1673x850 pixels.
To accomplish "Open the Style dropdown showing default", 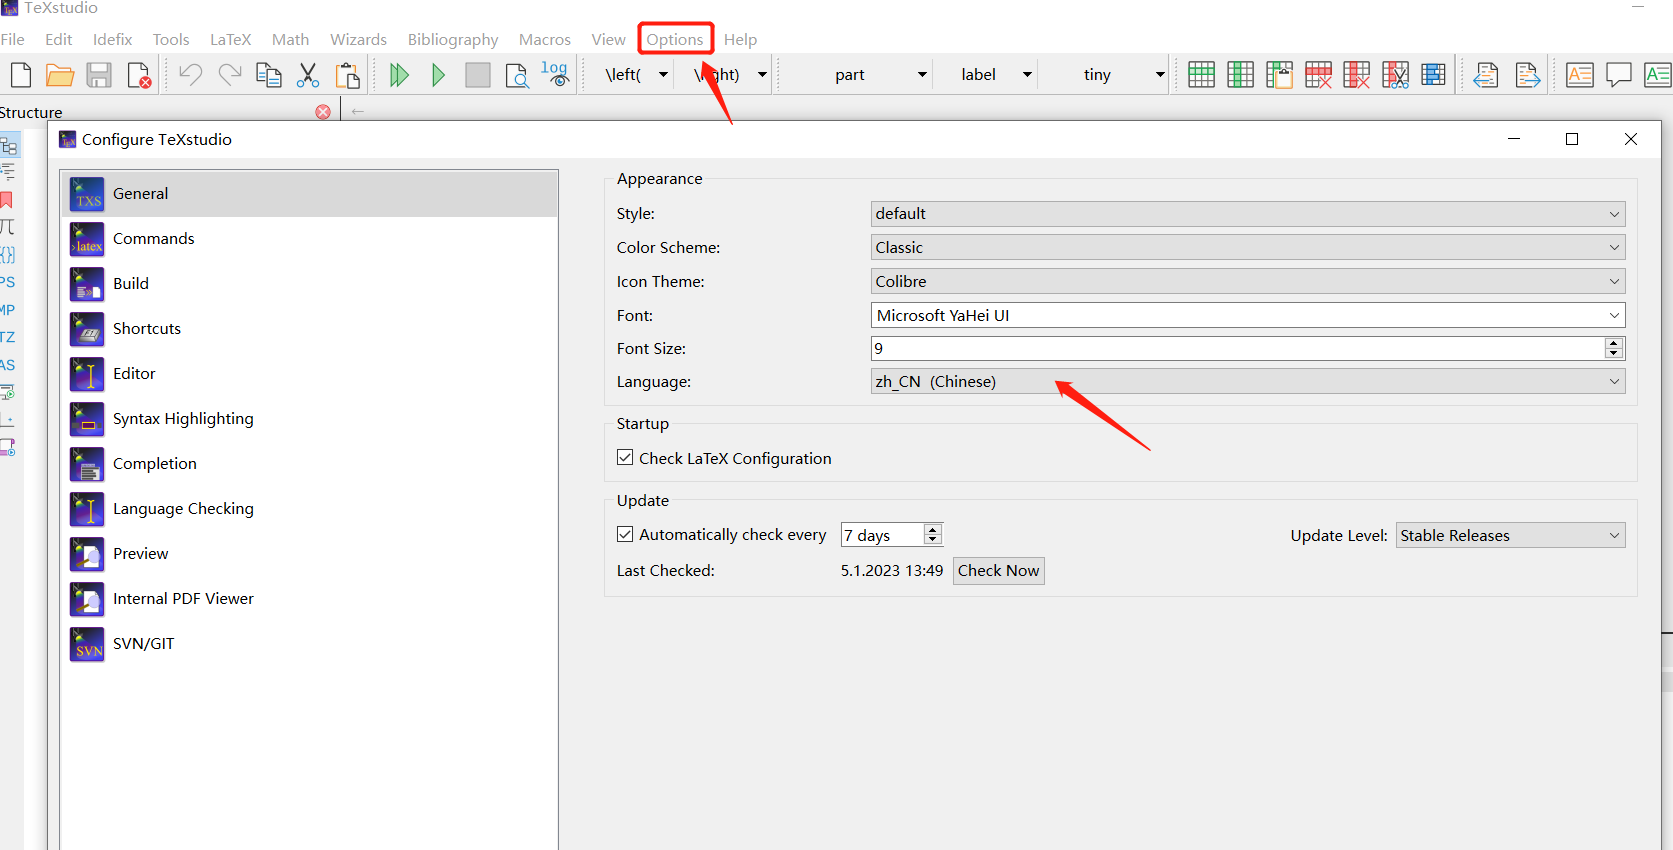I will [x=1248, y=214].
